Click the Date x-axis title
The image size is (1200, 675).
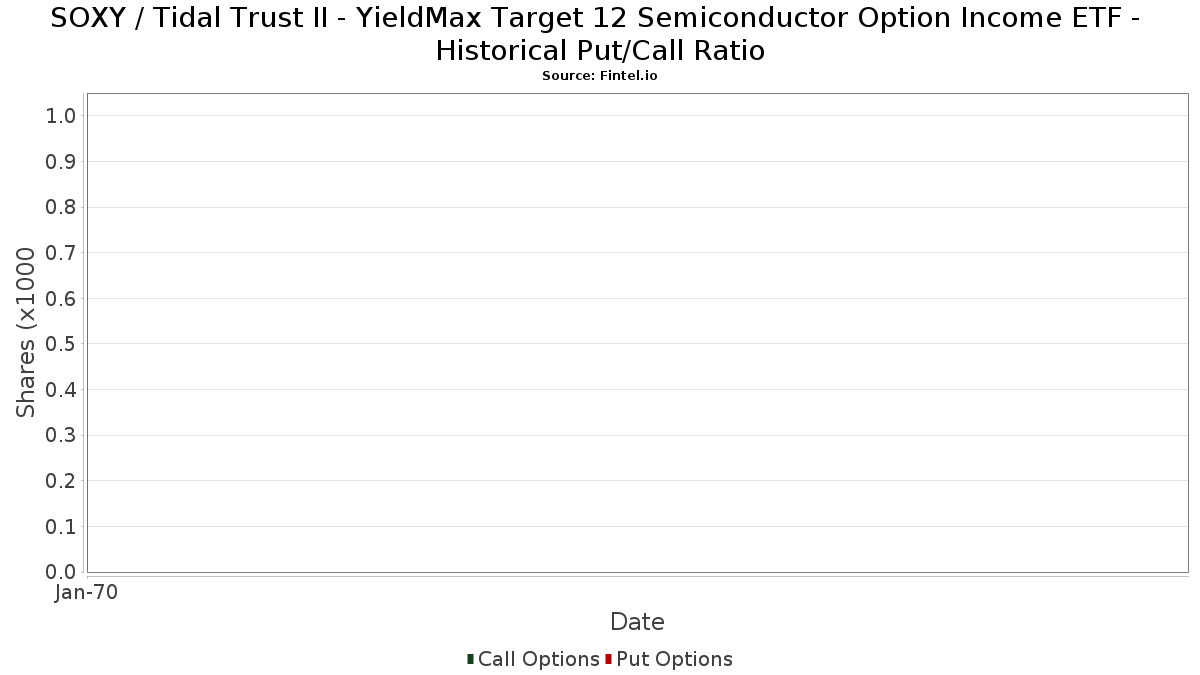(637, 622)
